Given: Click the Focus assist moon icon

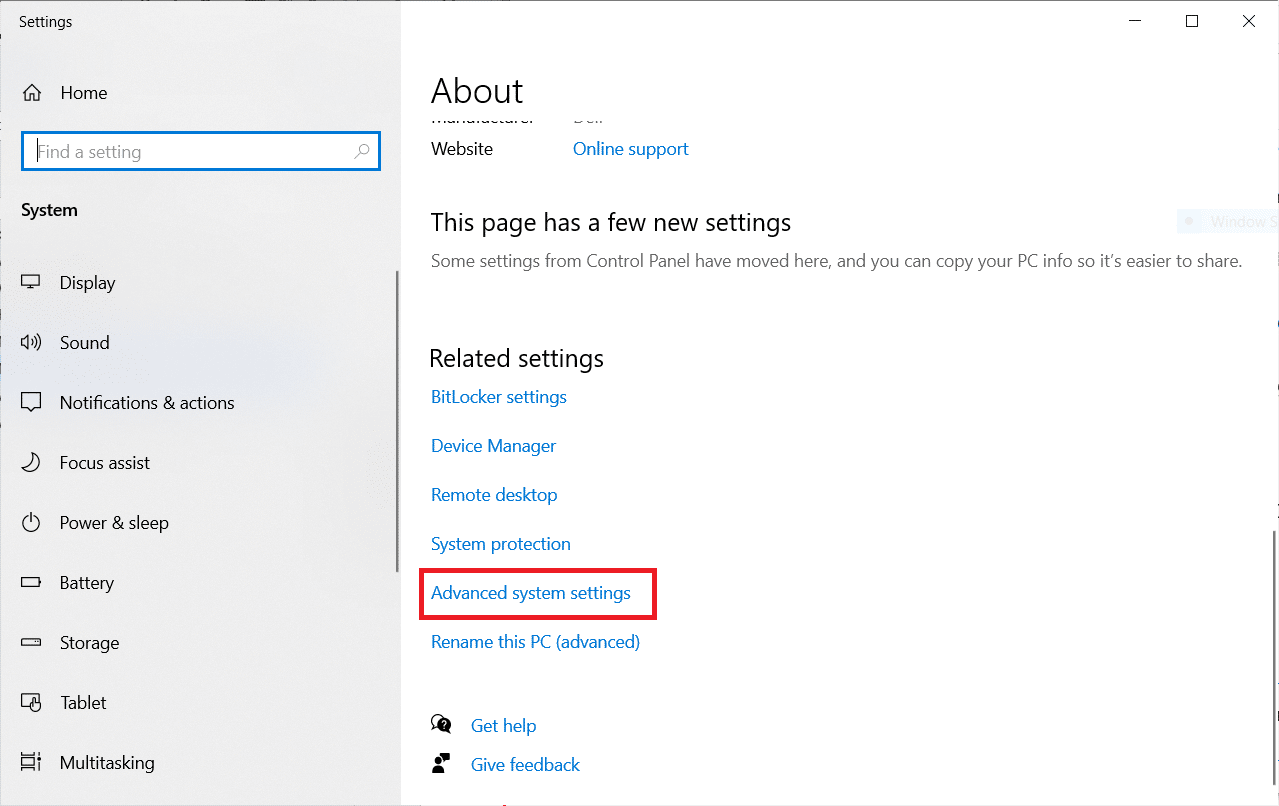Looking at the screenshot, I should pos(31,463).
